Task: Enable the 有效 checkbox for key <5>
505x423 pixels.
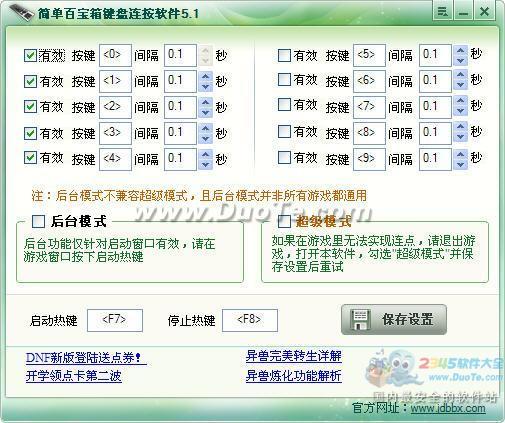Action: pyautogui.click(x=284, y=55)
